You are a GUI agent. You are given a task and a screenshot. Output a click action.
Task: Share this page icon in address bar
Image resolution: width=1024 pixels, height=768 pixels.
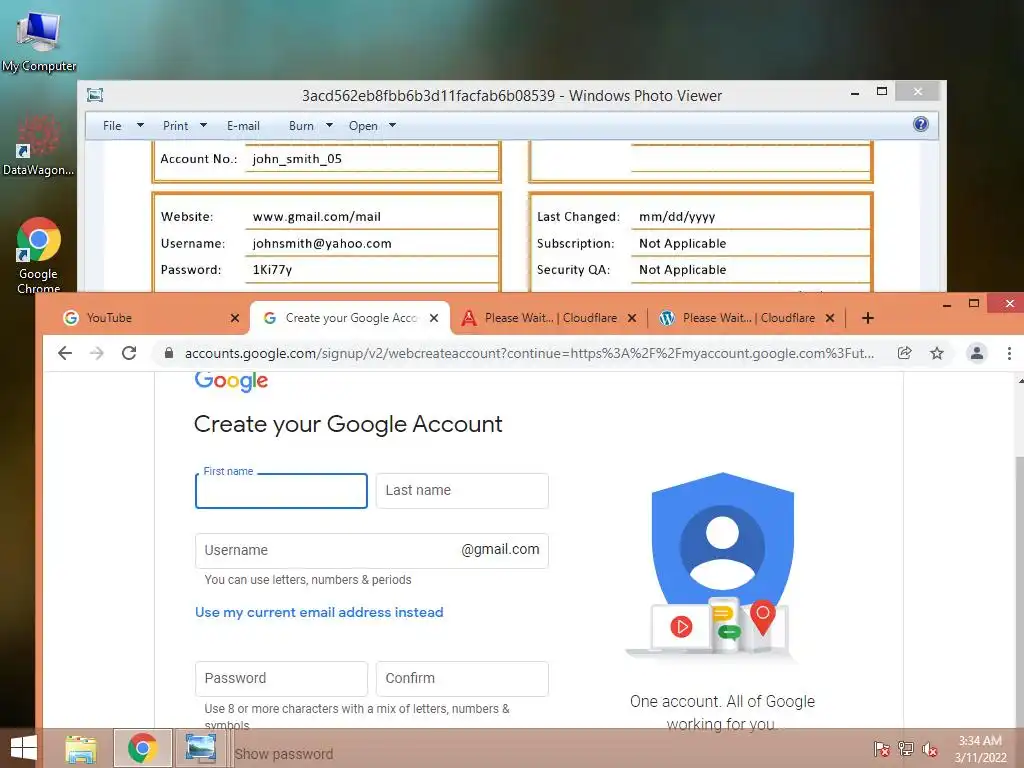click(x=904, y=353)
